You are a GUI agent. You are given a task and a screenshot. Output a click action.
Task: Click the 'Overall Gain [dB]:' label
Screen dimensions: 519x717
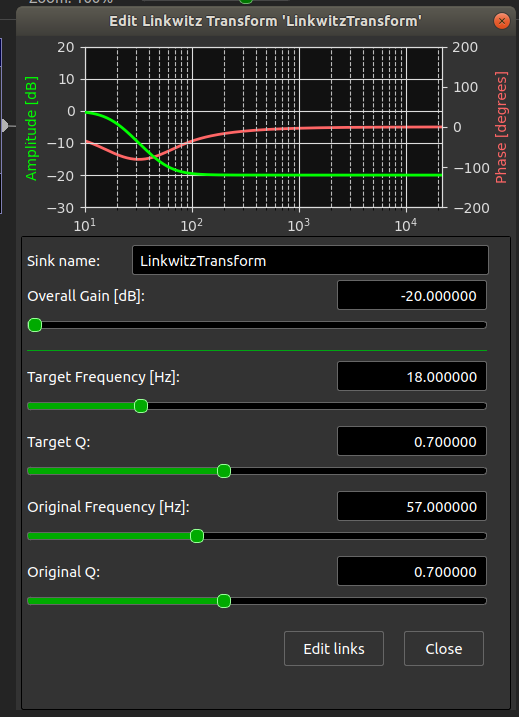(86, 296)
